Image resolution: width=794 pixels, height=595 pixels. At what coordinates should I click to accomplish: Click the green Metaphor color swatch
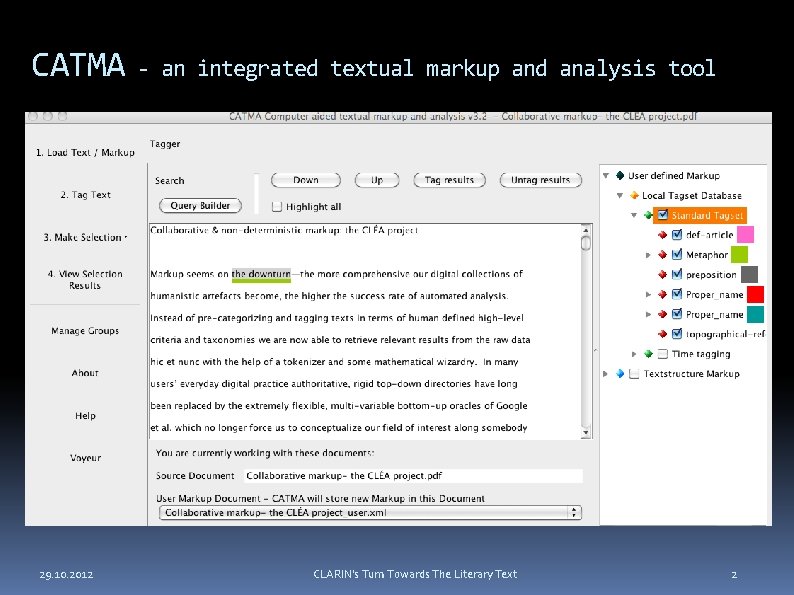coord(739,254)
